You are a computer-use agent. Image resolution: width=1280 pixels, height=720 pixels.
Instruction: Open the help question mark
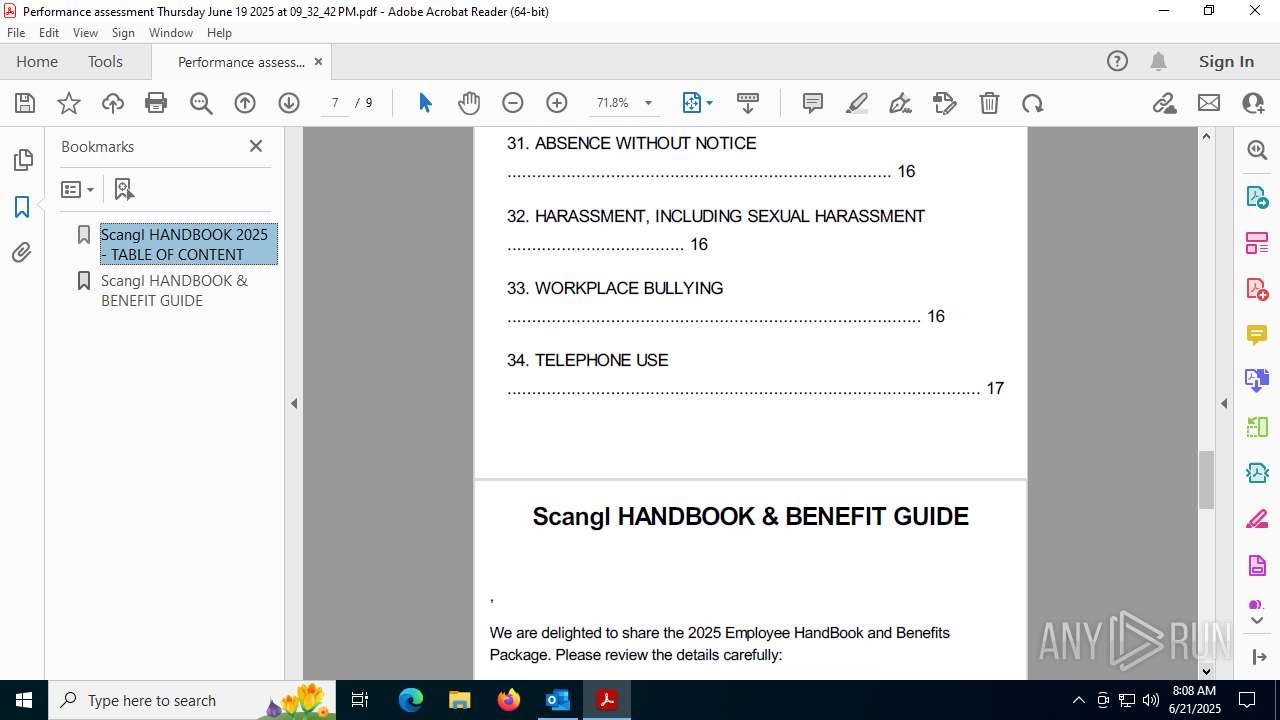(1117, 62)
